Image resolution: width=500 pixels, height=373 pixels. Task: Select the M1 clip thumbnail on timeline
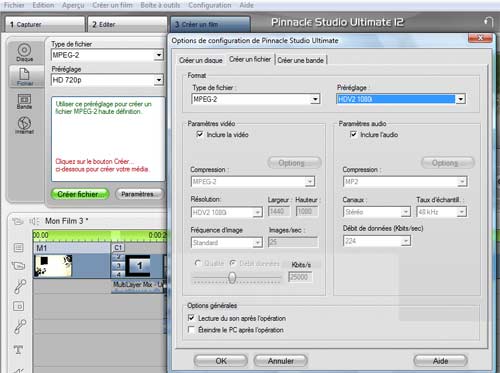pos(53,266)
